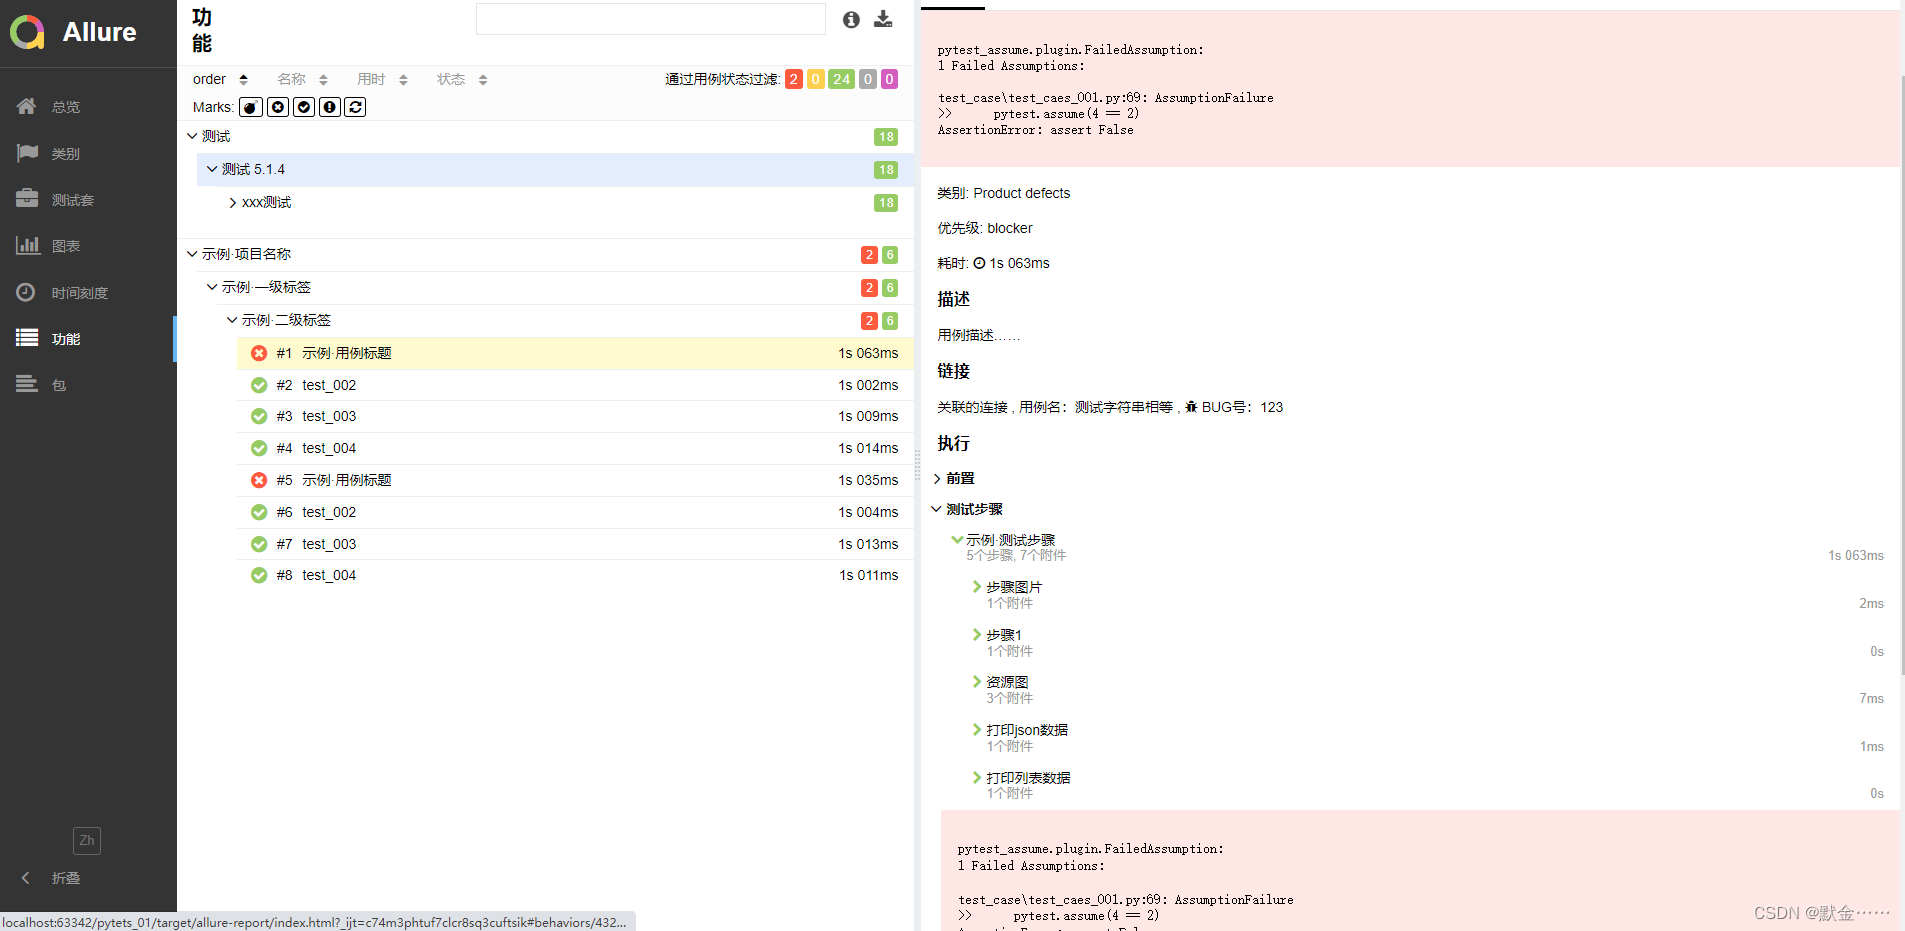Click the report info icon
Screen dimensions: 1905x931
click(851, 19)
